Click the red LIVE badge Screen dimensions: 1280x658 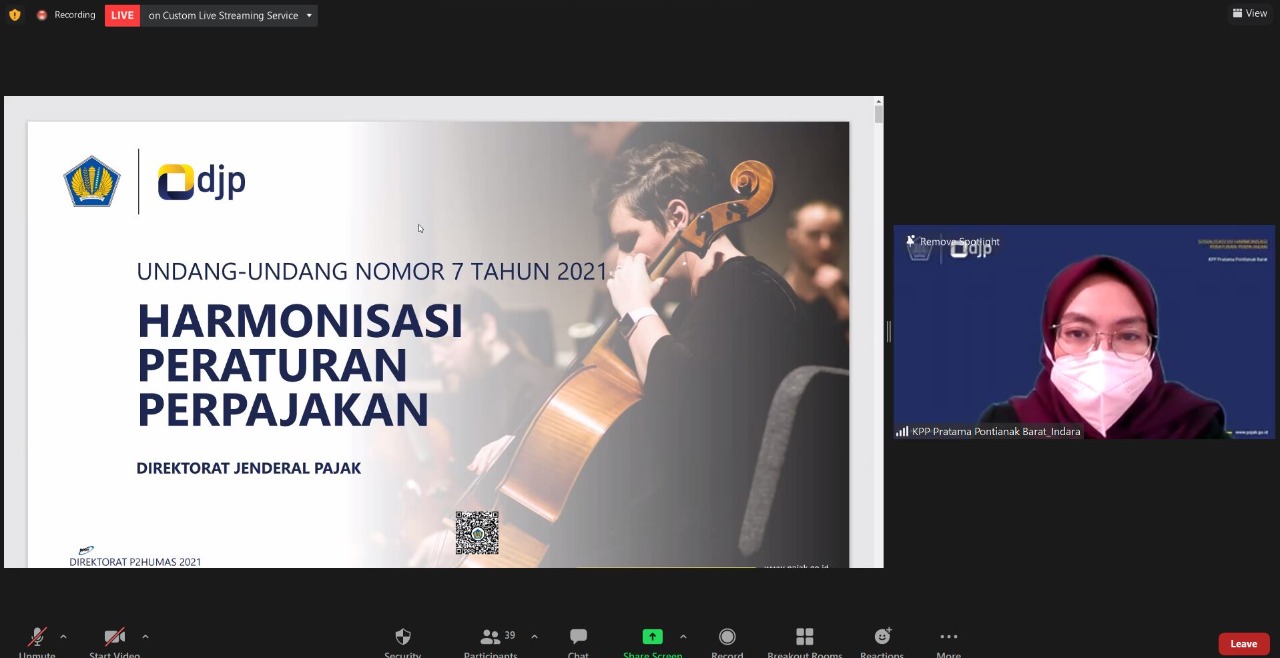(x=122, y=15)
